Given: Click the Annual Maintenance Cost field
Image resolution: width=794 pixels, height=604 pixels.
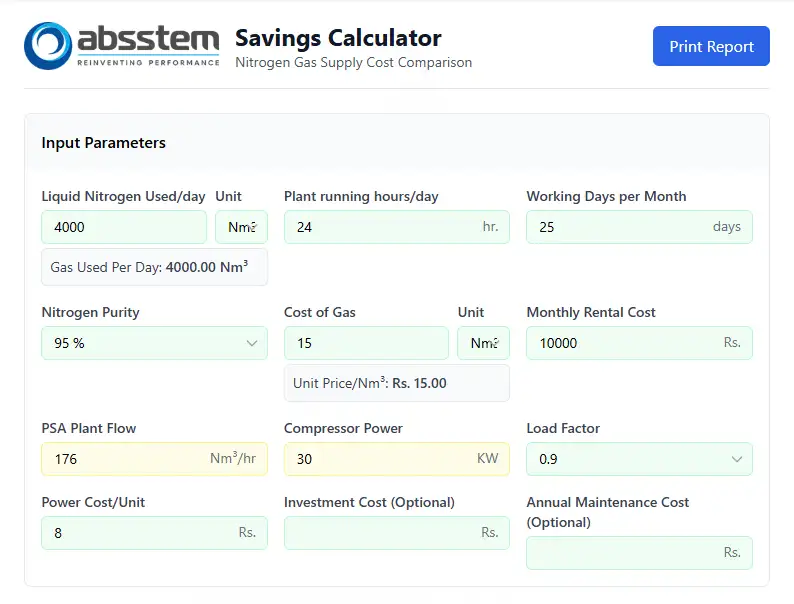Looking at the screenshot, I should click(622, 553).
